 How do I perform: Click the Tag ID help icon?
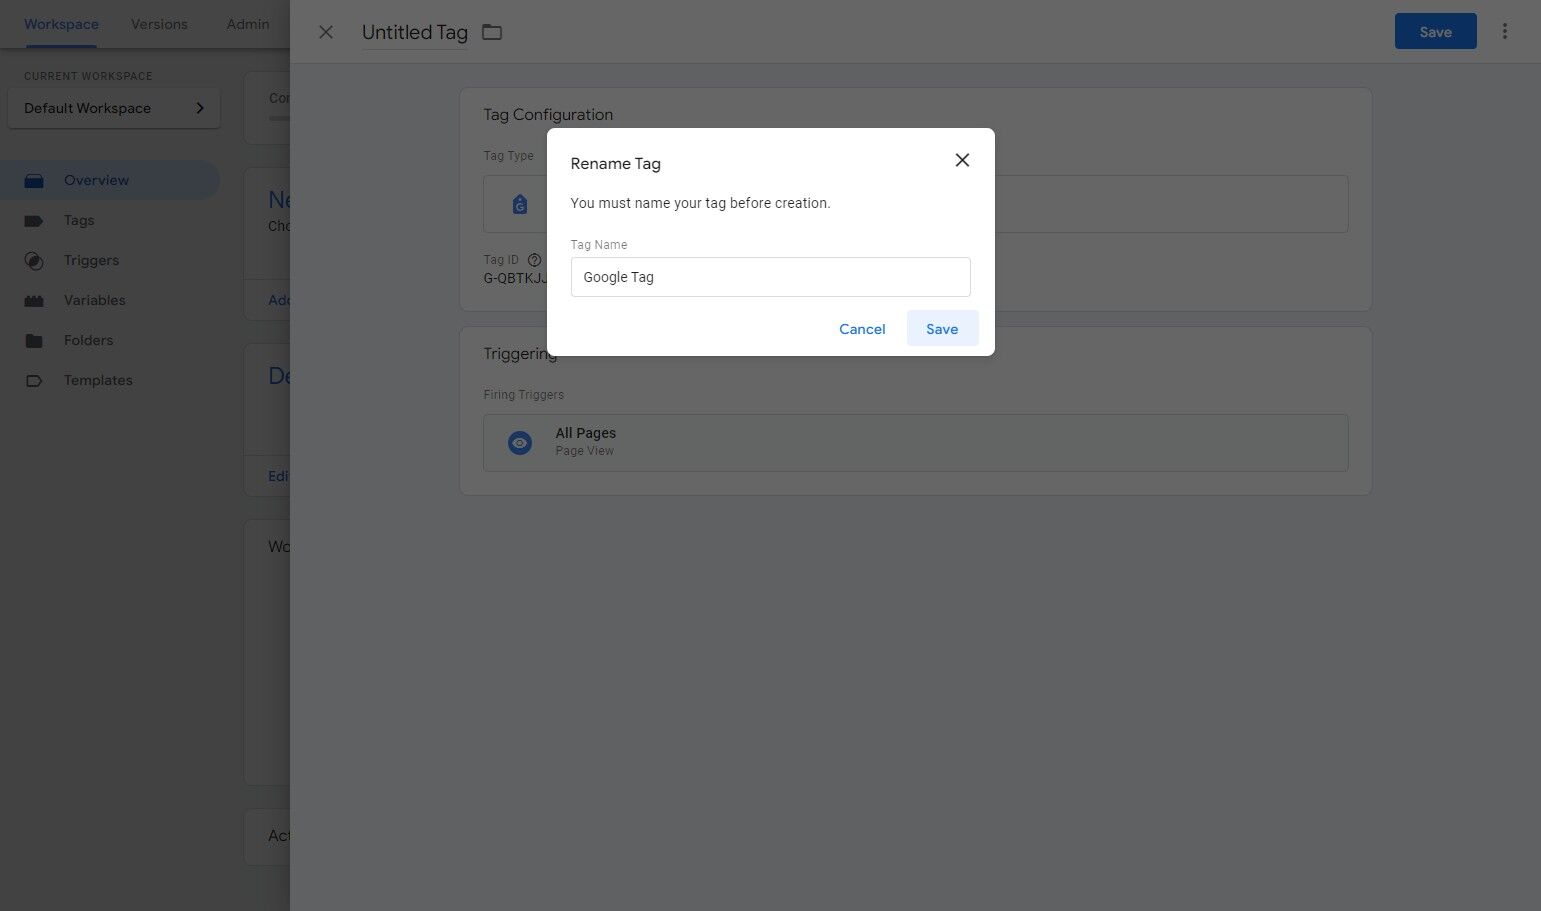coord(534,260)
